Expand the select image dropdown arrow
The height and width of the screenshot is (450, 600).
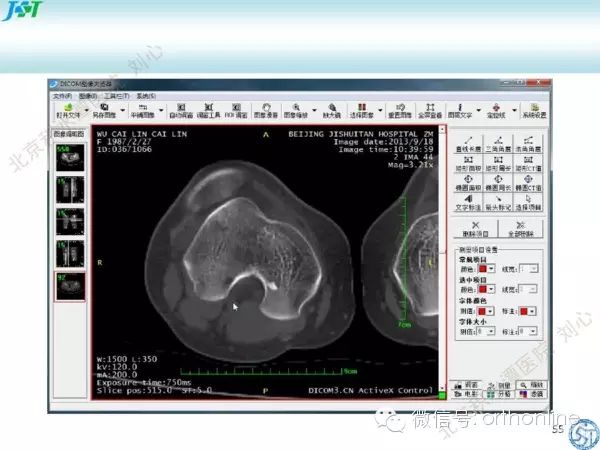click(380, 110)
